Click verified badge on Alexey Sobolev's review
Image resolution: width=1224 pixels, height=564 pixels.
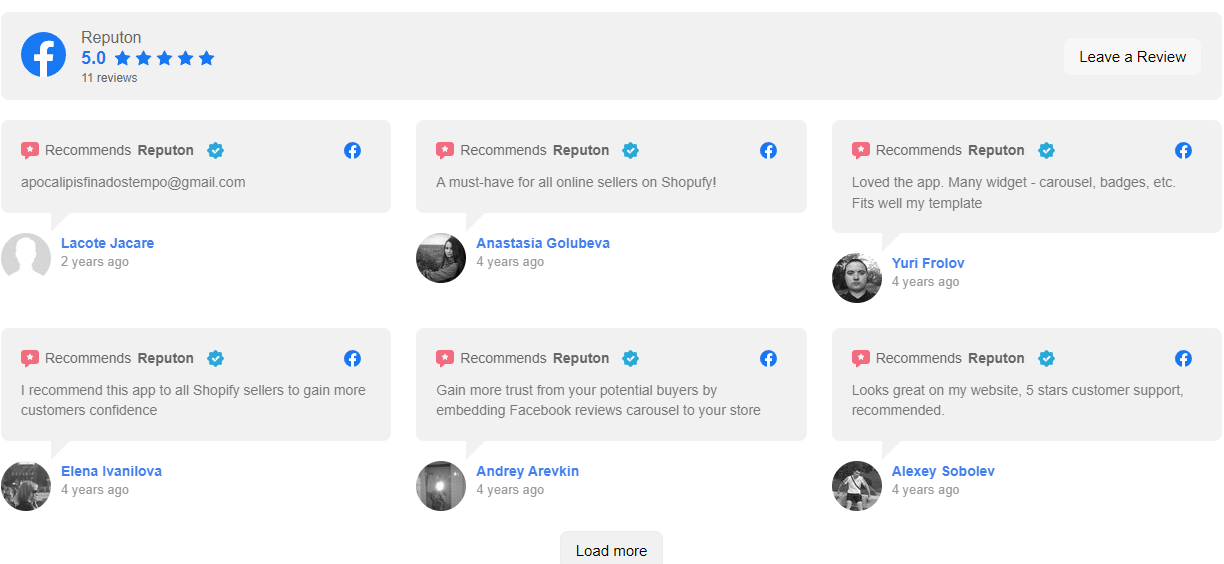(1046, 358)
